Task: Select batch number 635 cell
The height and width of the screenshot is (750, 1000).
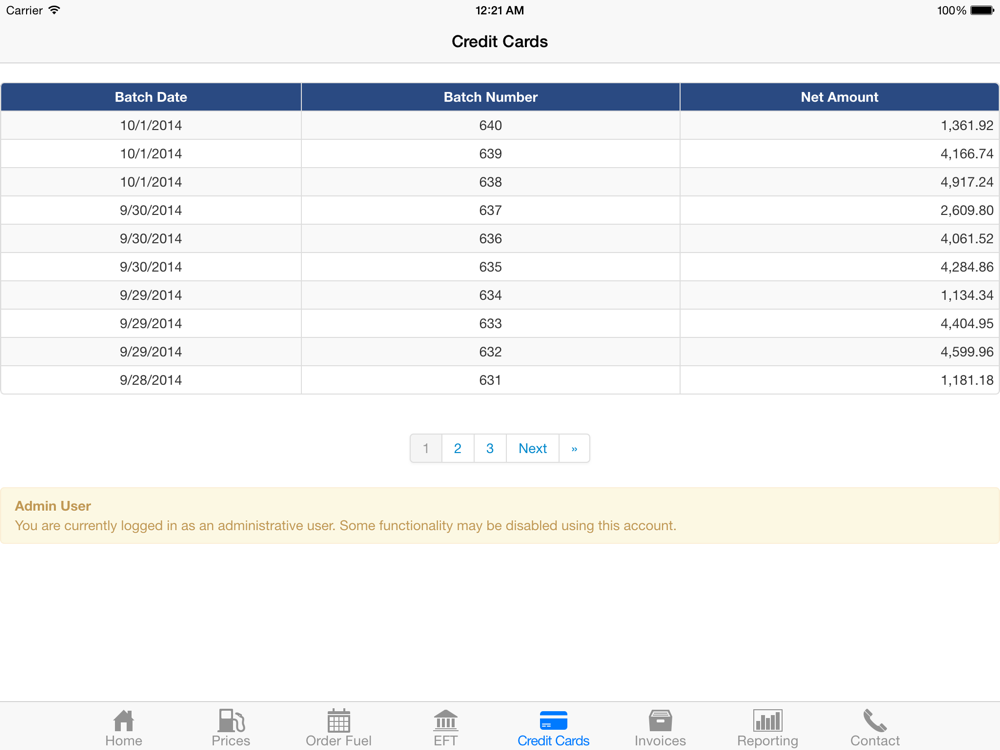Action: coord(490,267)
